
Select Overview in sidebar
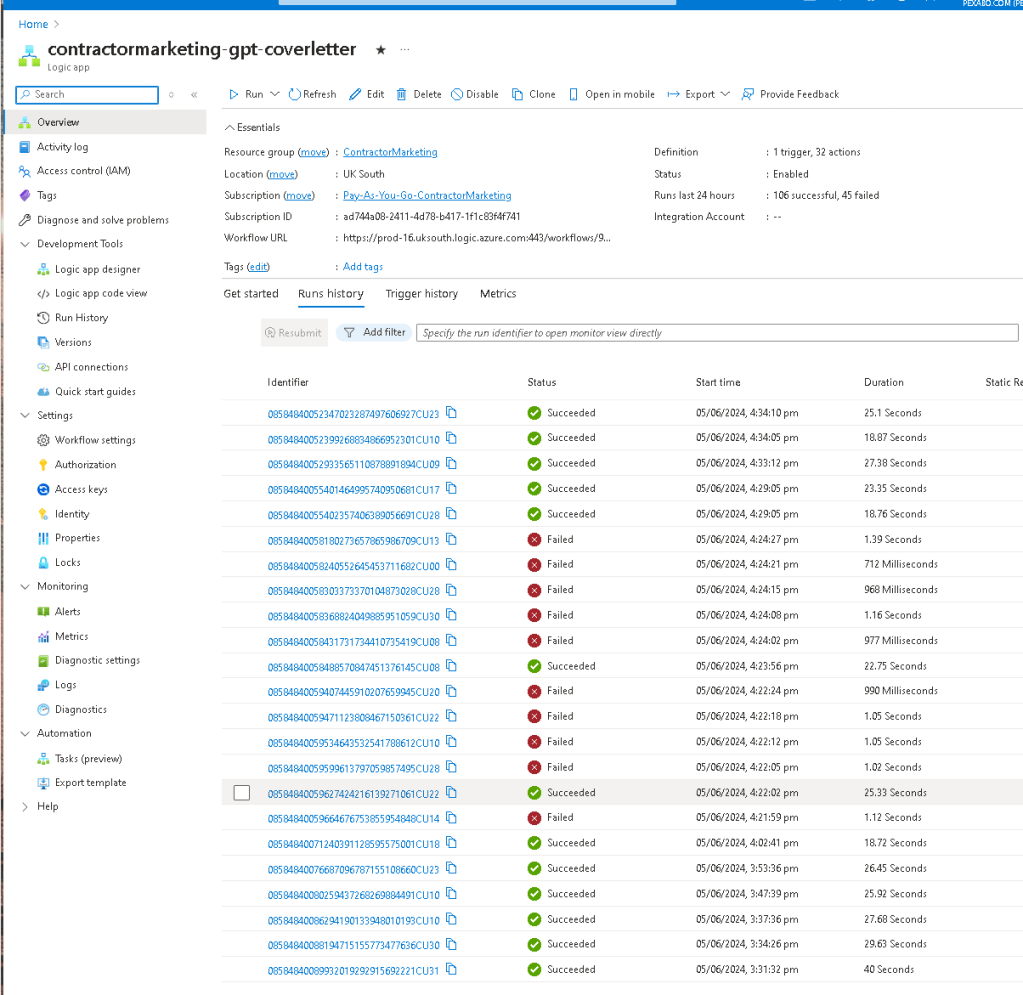[x=105, y=122]
